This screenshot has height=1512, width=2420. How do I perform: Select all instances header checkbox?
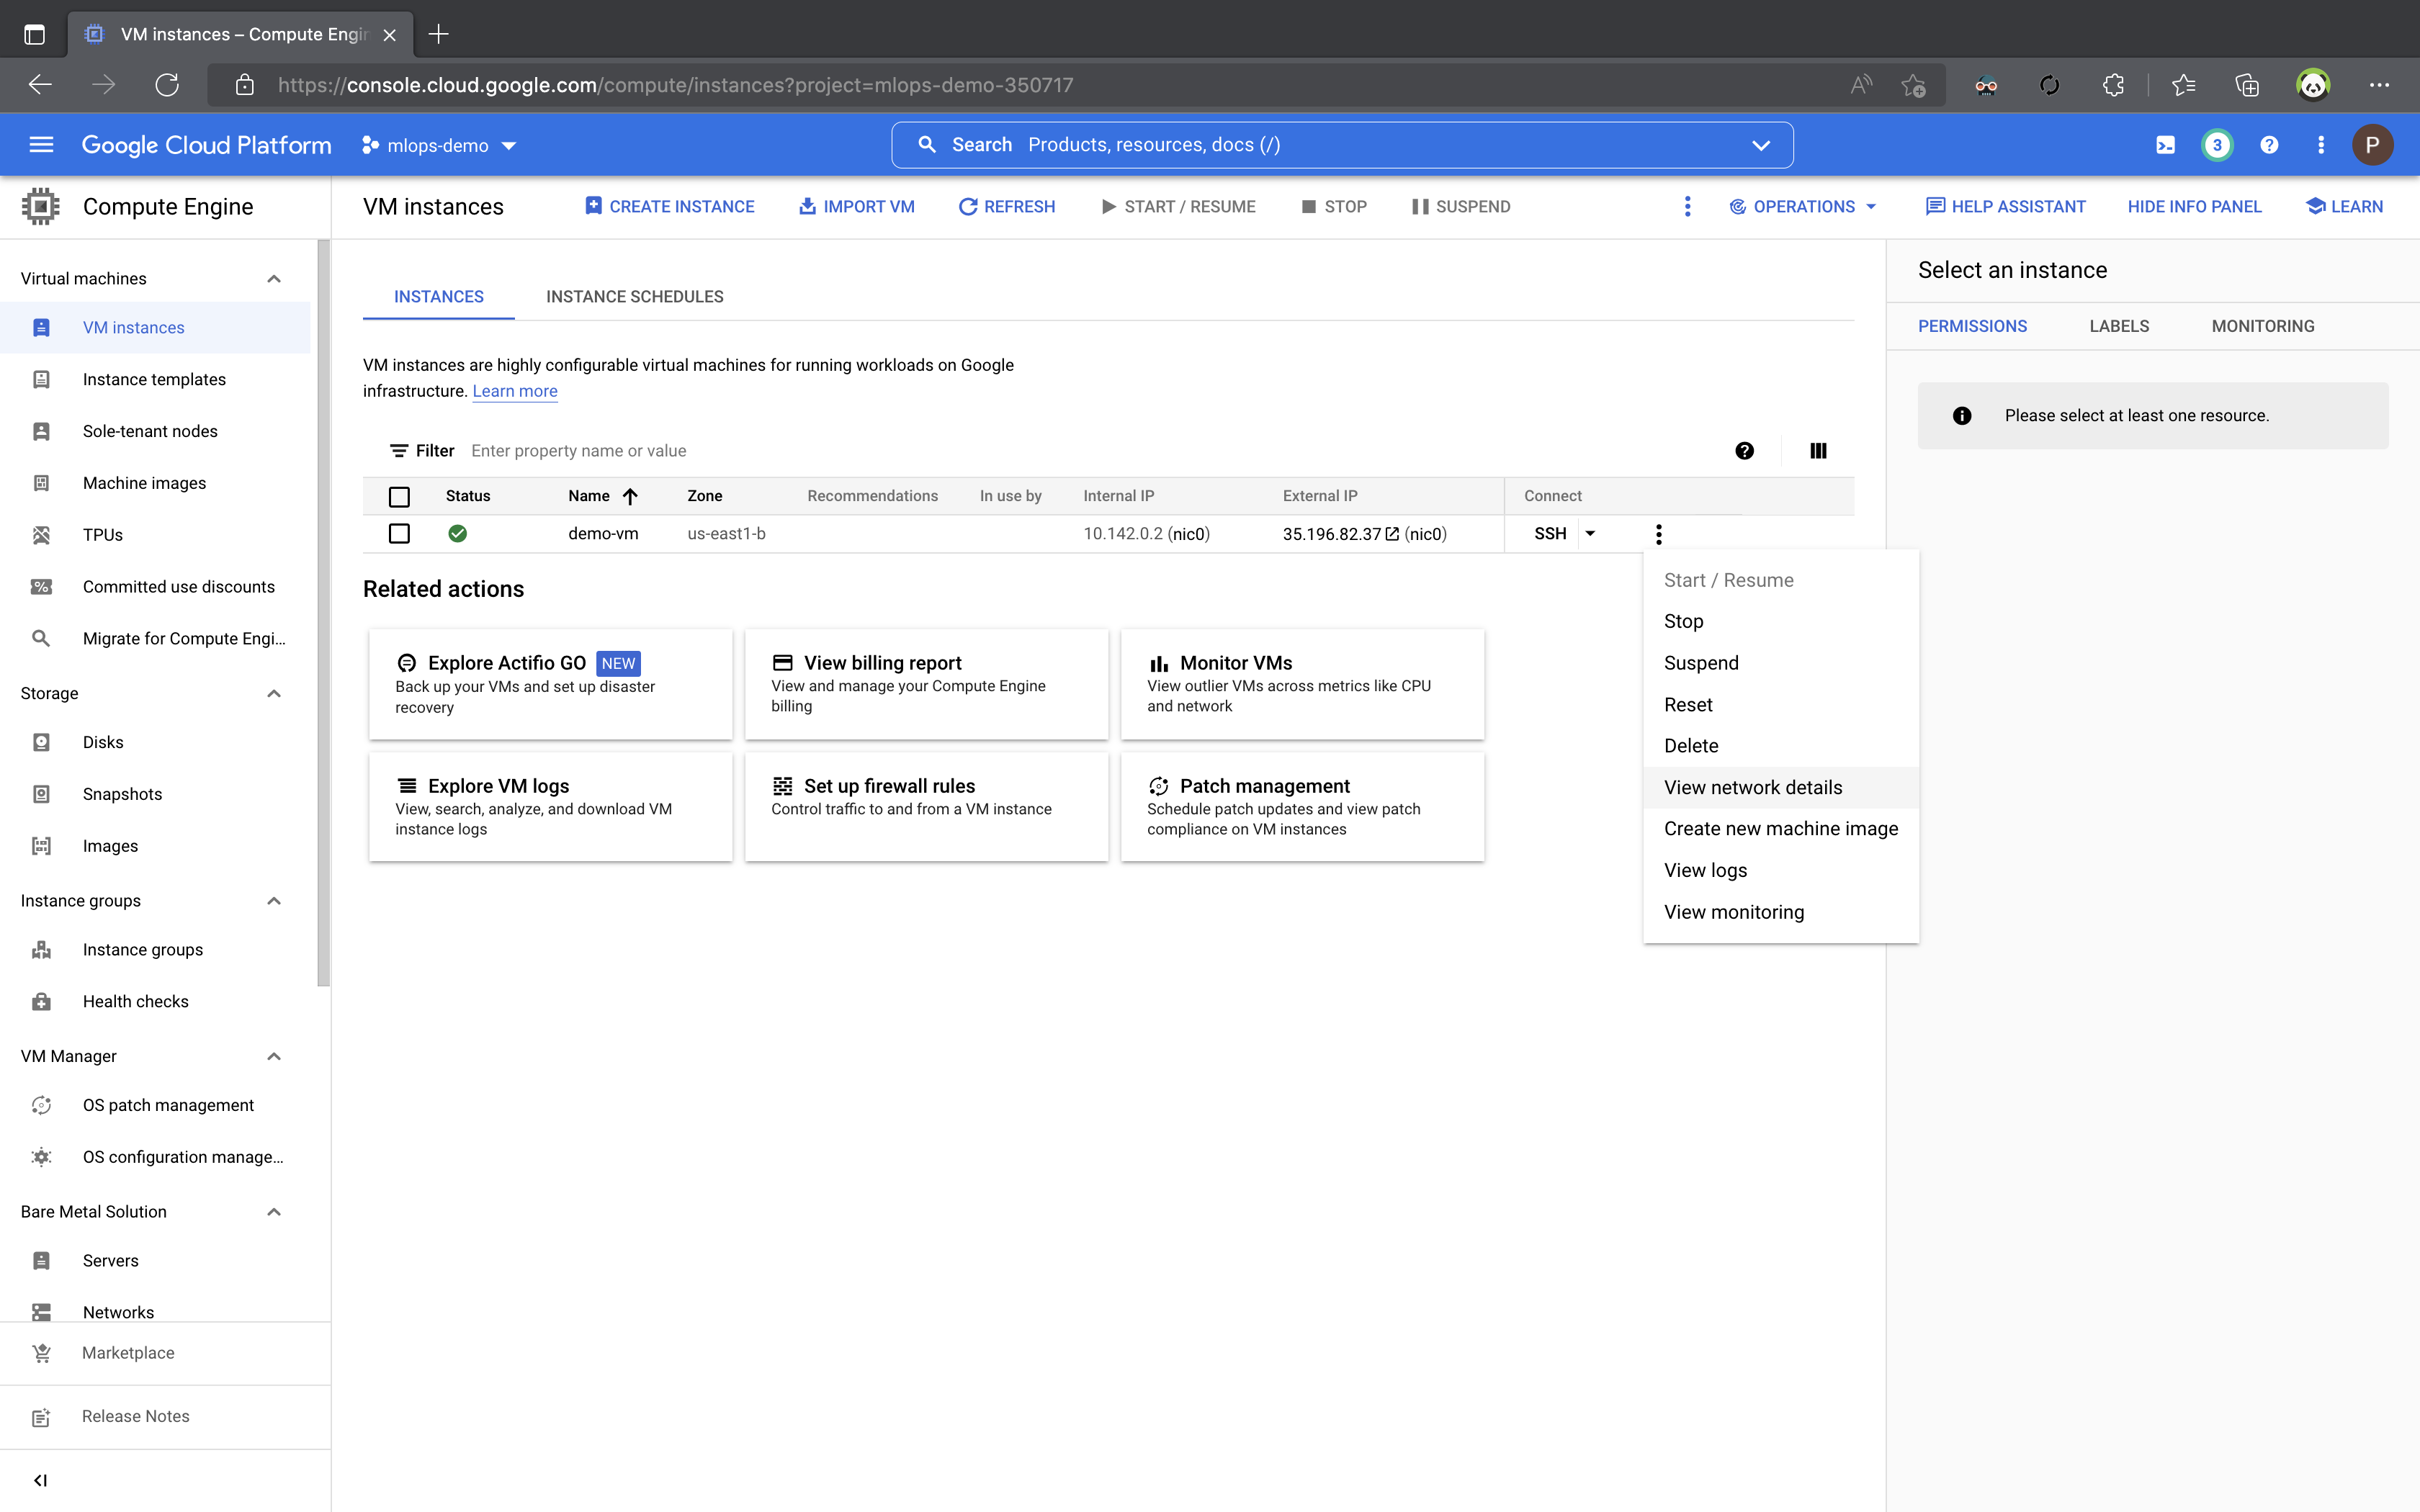point(399,496)
